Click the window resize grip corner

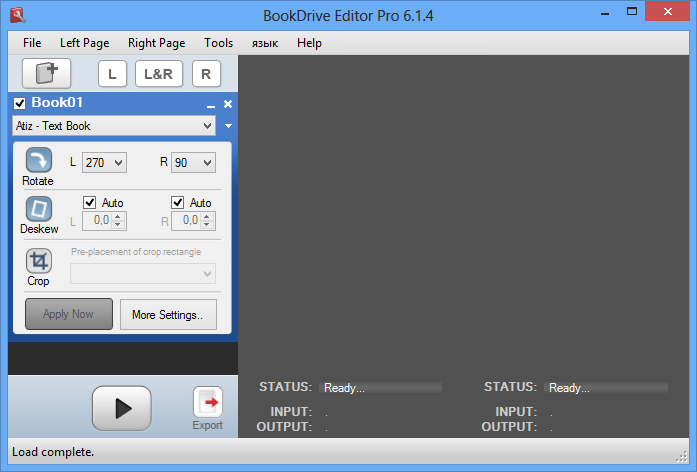(681, 457)
